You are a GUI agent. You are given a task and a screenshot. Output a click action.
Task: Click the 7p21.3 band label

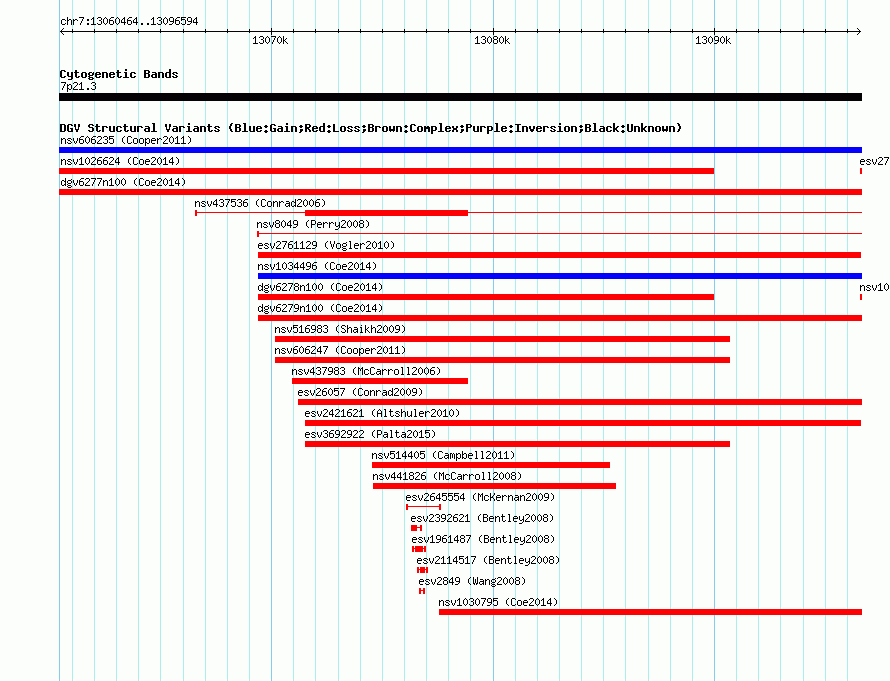pyautogui.click(x=78, y=86)
